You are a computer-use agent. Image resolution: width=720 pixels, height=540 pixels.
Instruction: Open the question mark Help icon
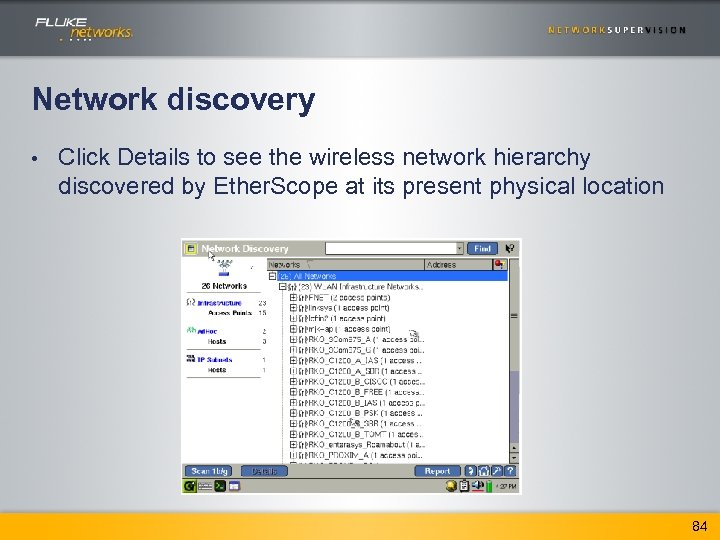coord(510,471)
